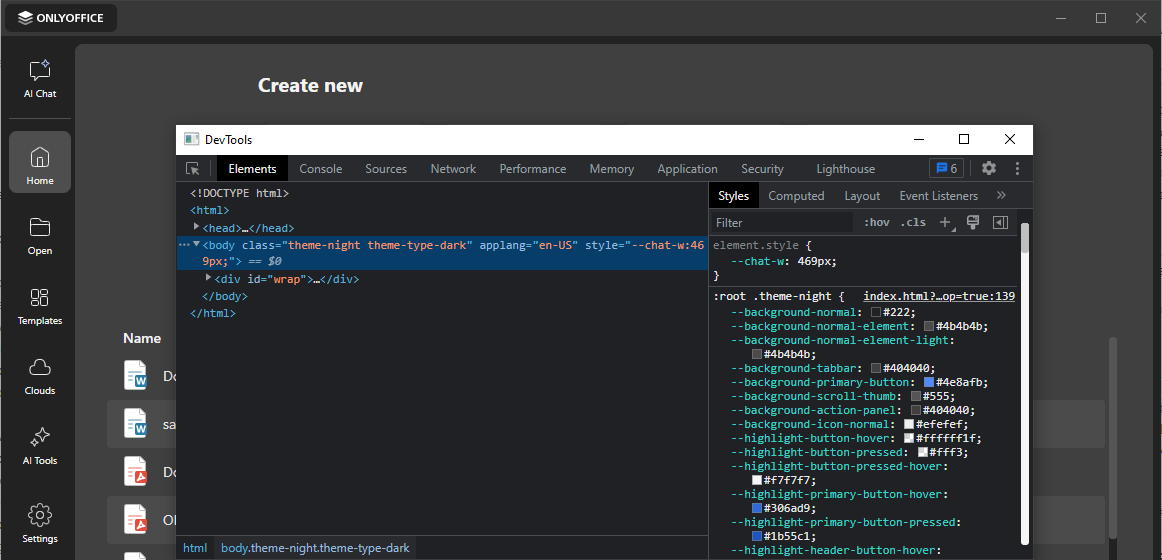Click the --background-normal-element #4b4b4b swatch

click(x=929, y=327)
